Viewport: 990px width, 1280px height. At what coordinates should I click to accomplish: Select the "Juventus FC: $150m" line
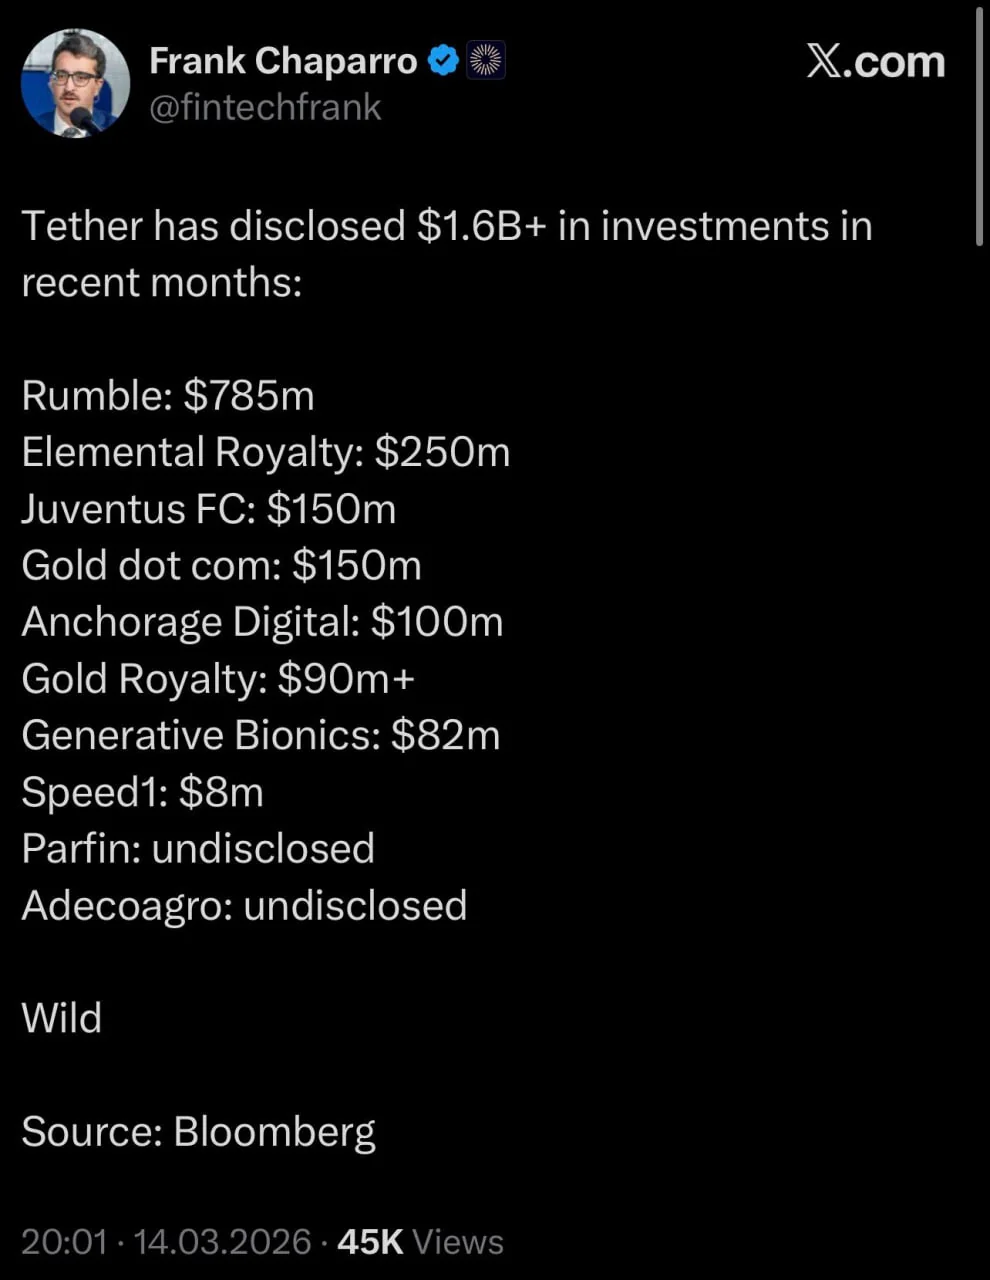(209, 509)
